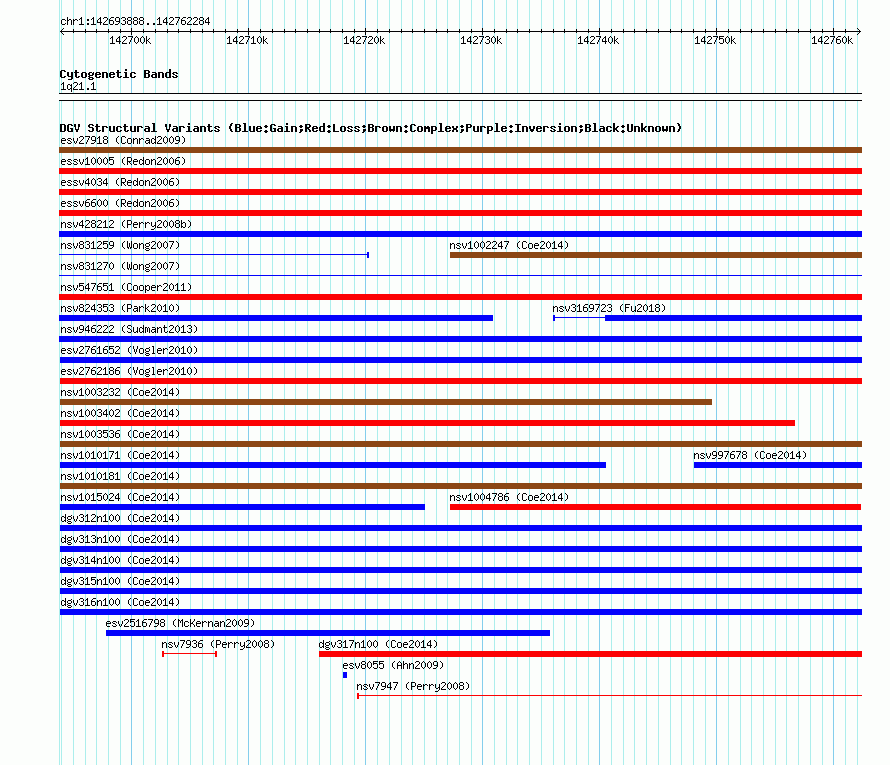Click nsv831259 (Wong2007) label
890x765 pixels.
pyautogui.click(x=120, y=245)
